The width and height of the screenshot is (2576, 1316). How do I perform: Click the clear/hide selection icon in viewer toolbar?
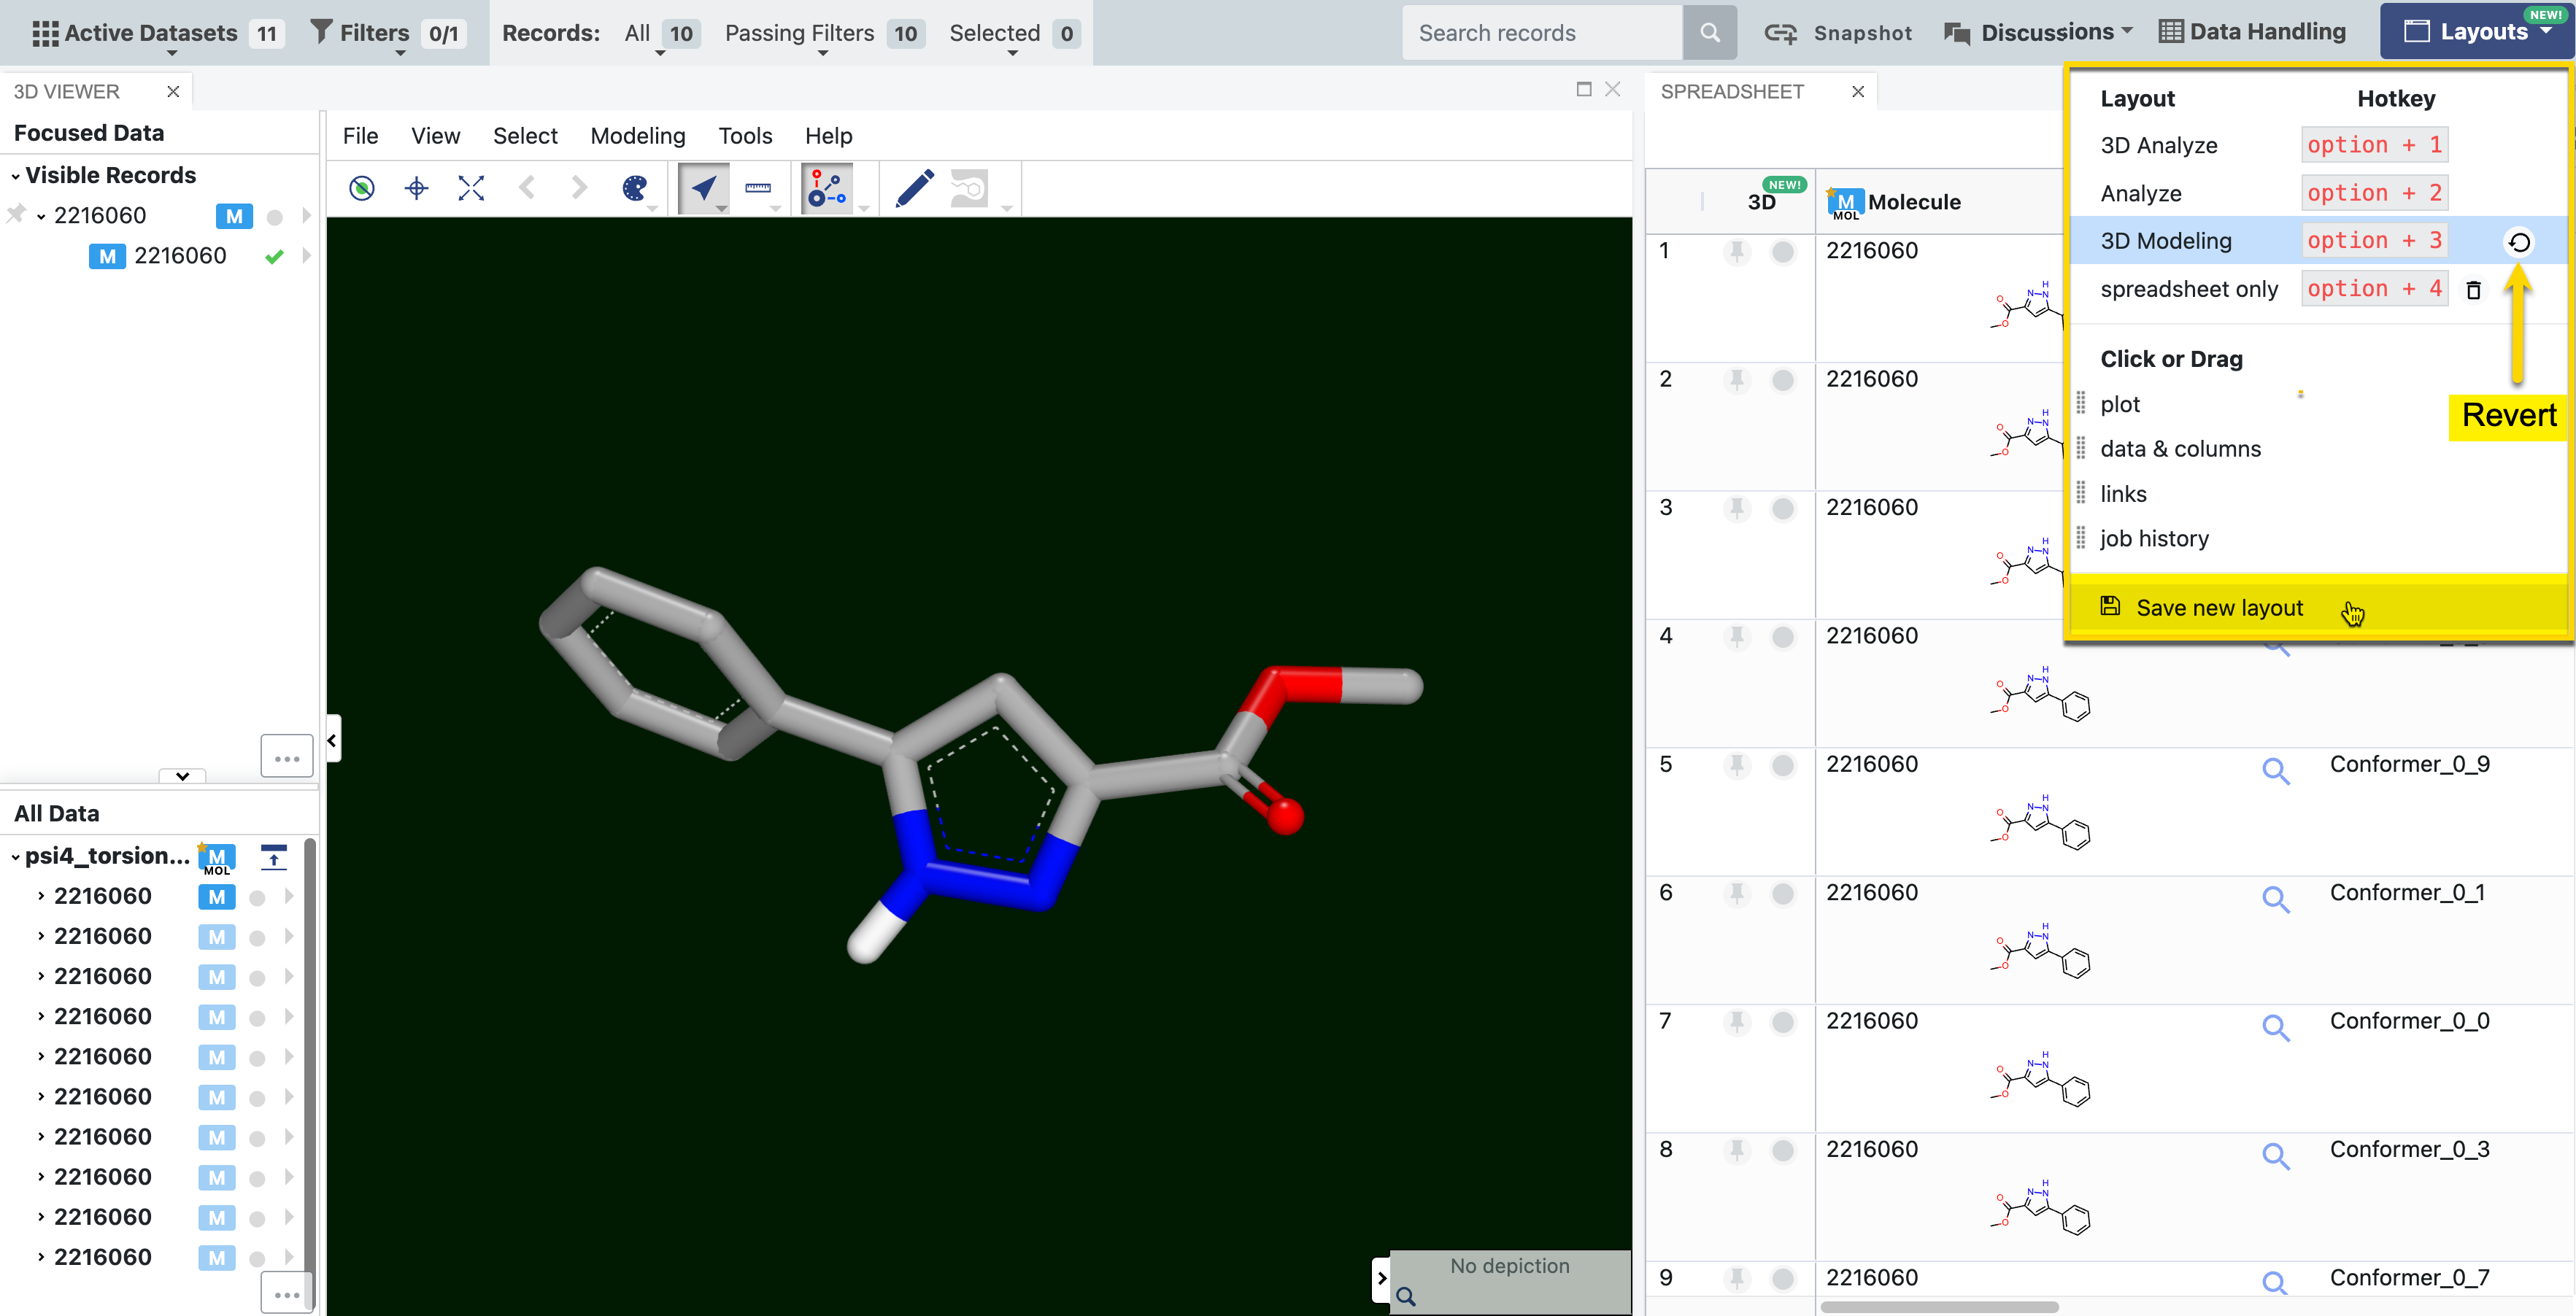point(362,188)
